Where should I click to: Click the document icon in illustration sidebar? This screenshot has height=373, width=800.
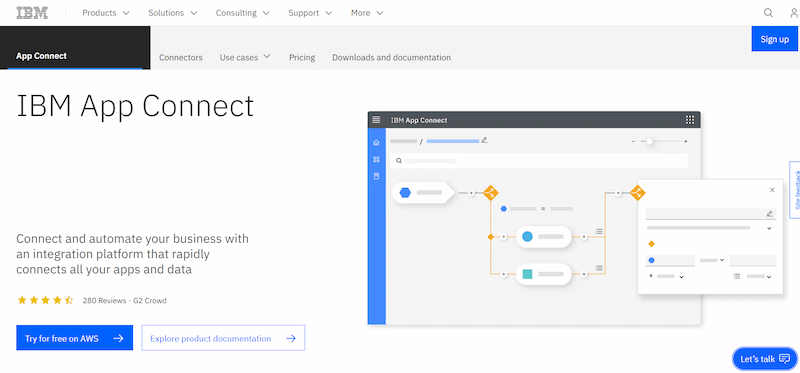[377, 176]
